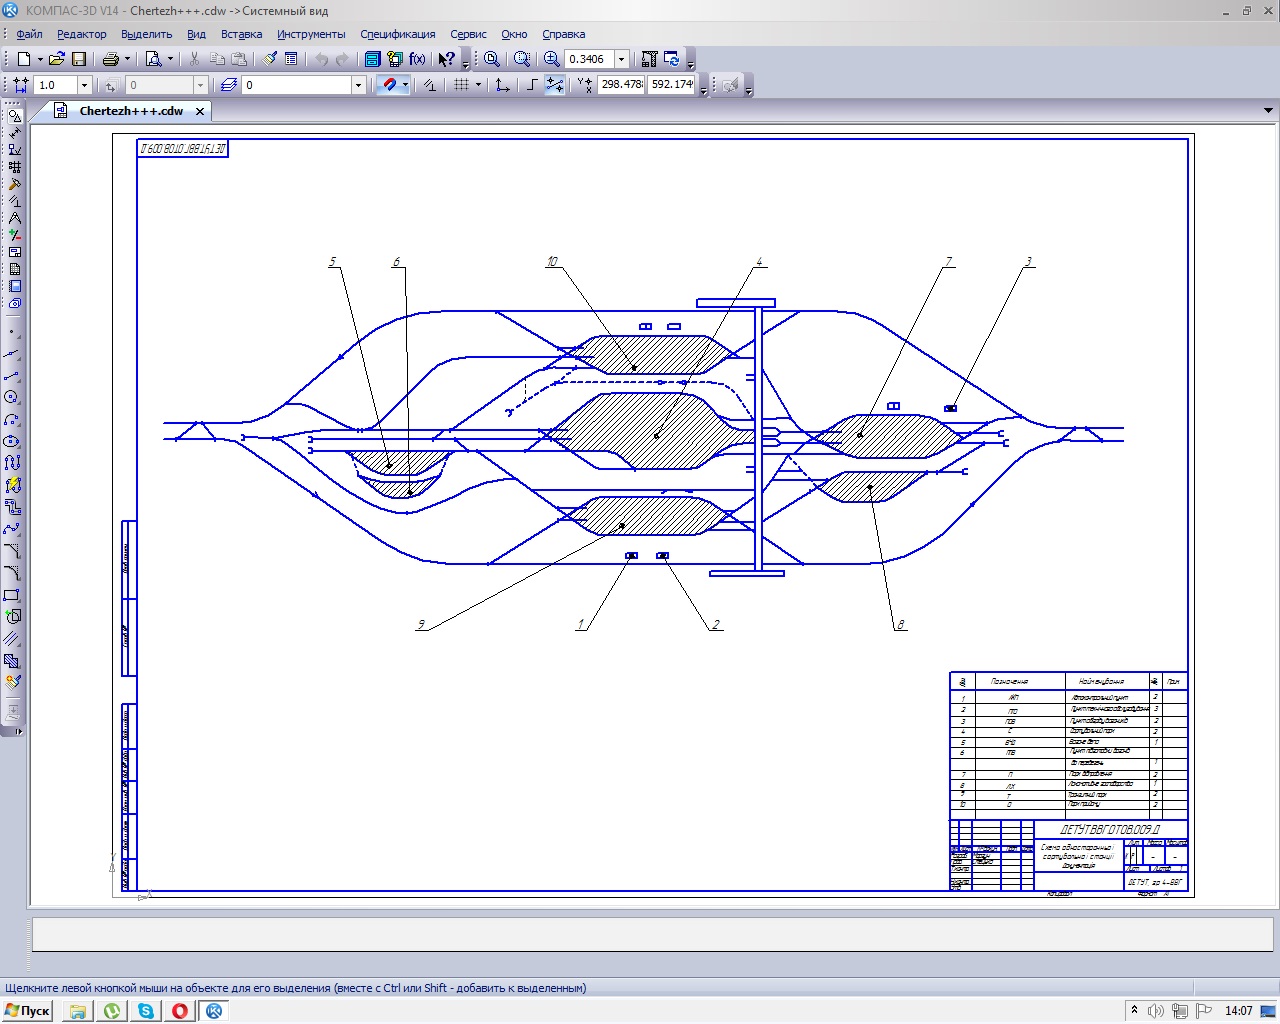The width and height of the screenshot is (1280, 1024).
Task: Open grid settings dropdown arrow
Action: click(478, 85)
